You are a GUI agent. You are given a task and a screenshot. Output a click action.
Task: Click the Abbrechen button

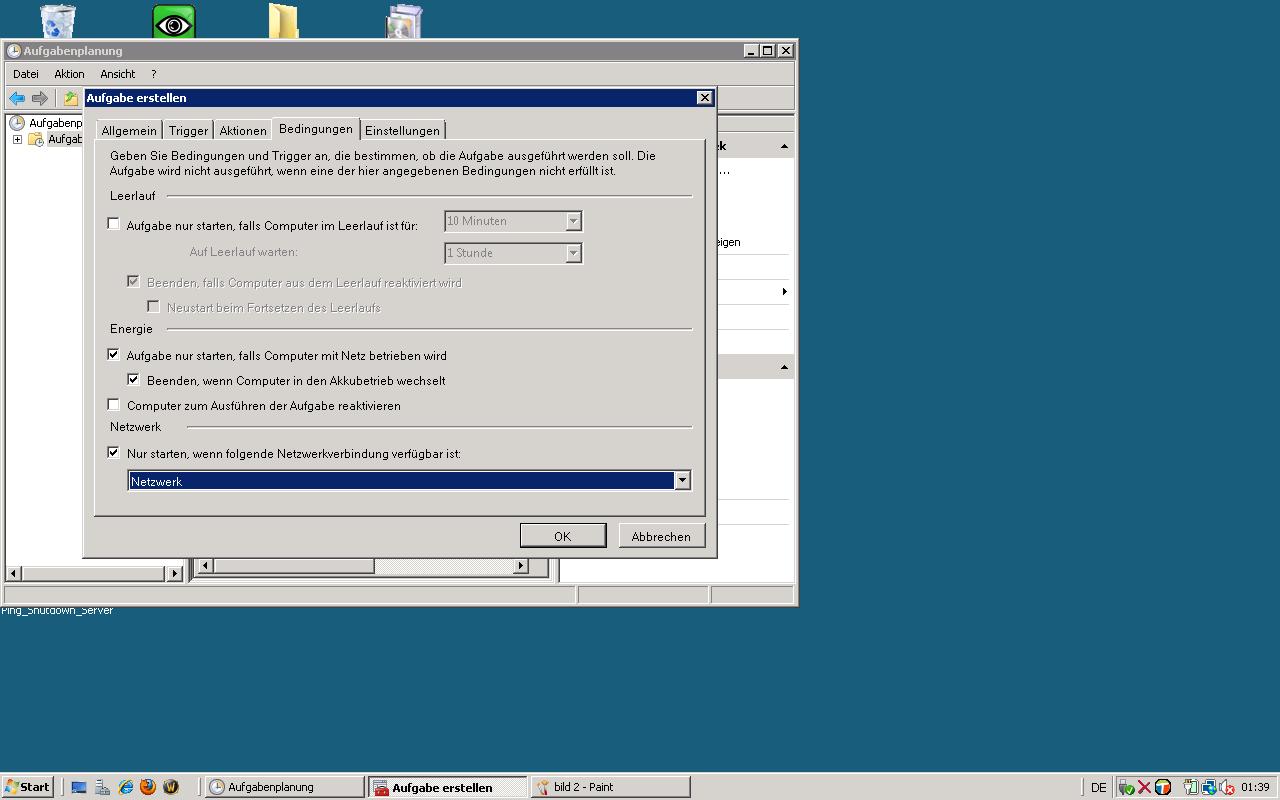[660, 536]
